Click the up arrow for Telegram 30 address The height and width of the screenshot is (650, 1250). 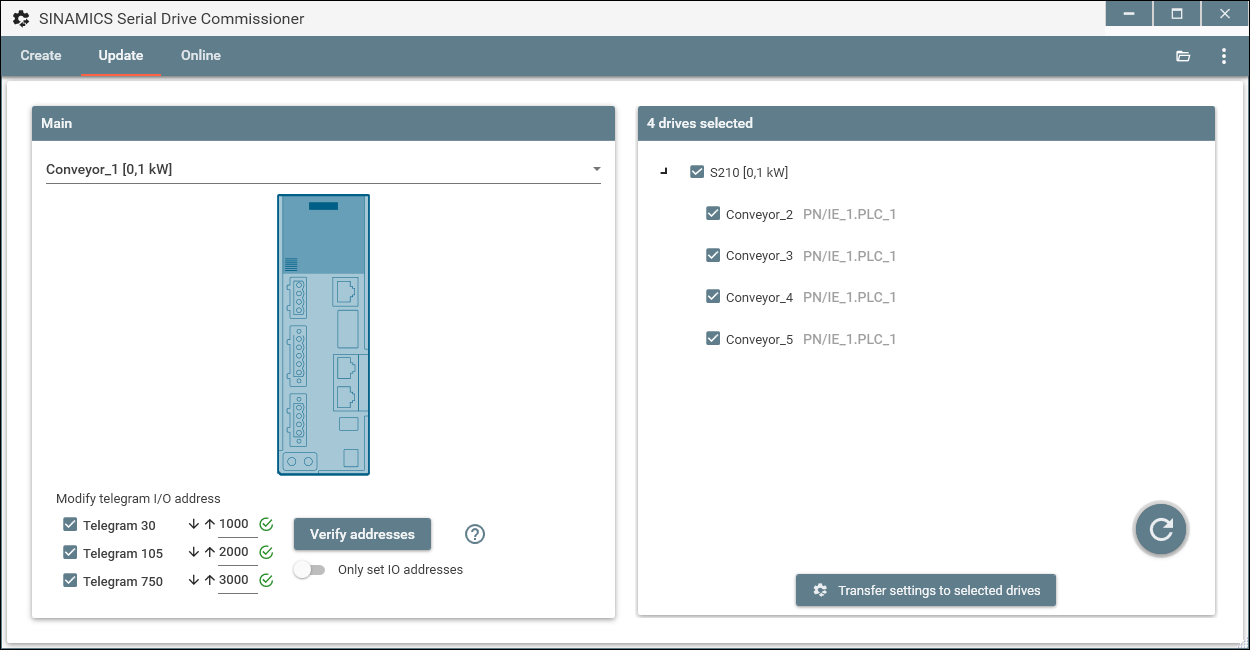210,524
